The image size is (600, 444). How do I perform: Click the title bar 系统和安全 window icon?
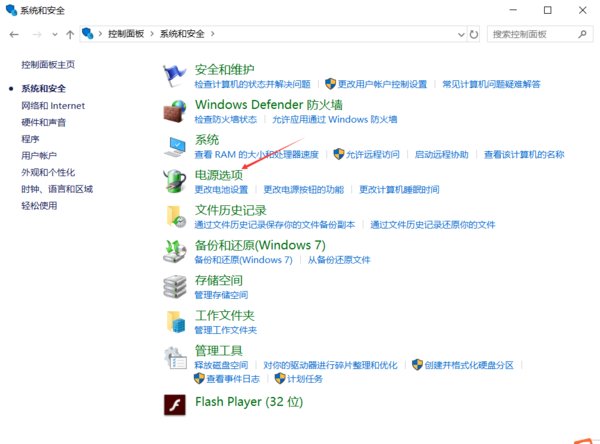pos(11,10)
